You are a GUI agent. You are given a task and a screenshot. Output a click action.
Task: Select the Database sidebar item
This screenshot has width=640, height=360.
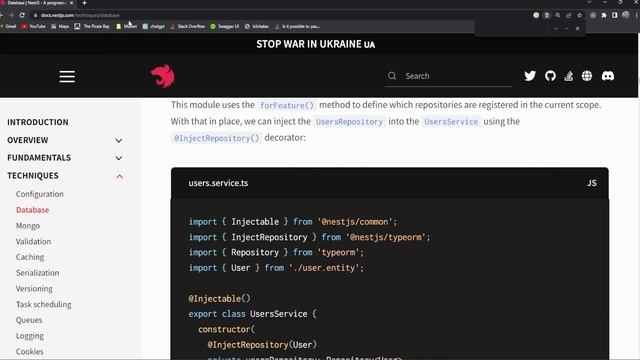pos(32,210)
